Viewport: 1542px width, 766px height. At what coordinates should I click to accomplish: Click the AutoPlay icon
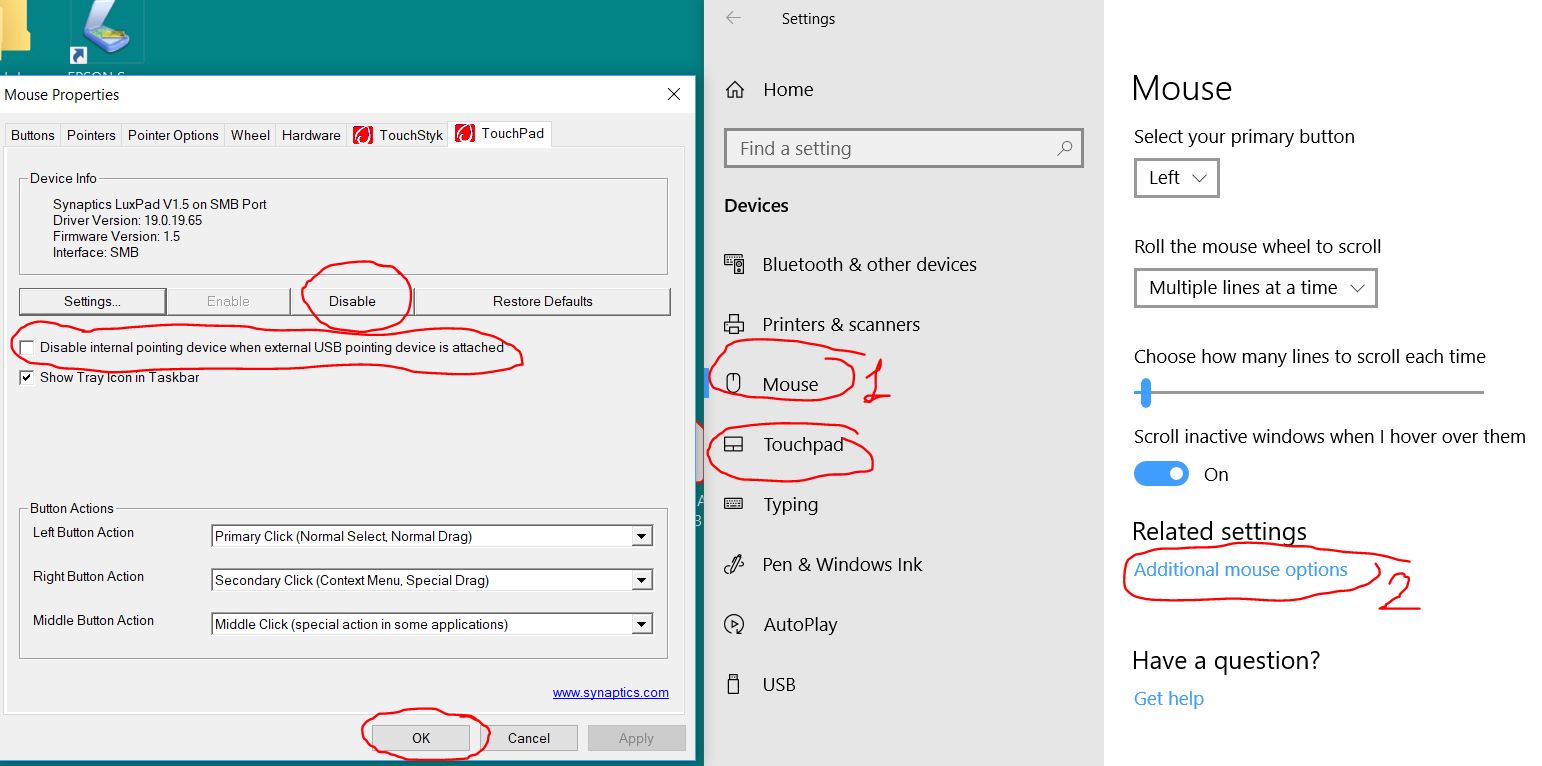(734, 625)
